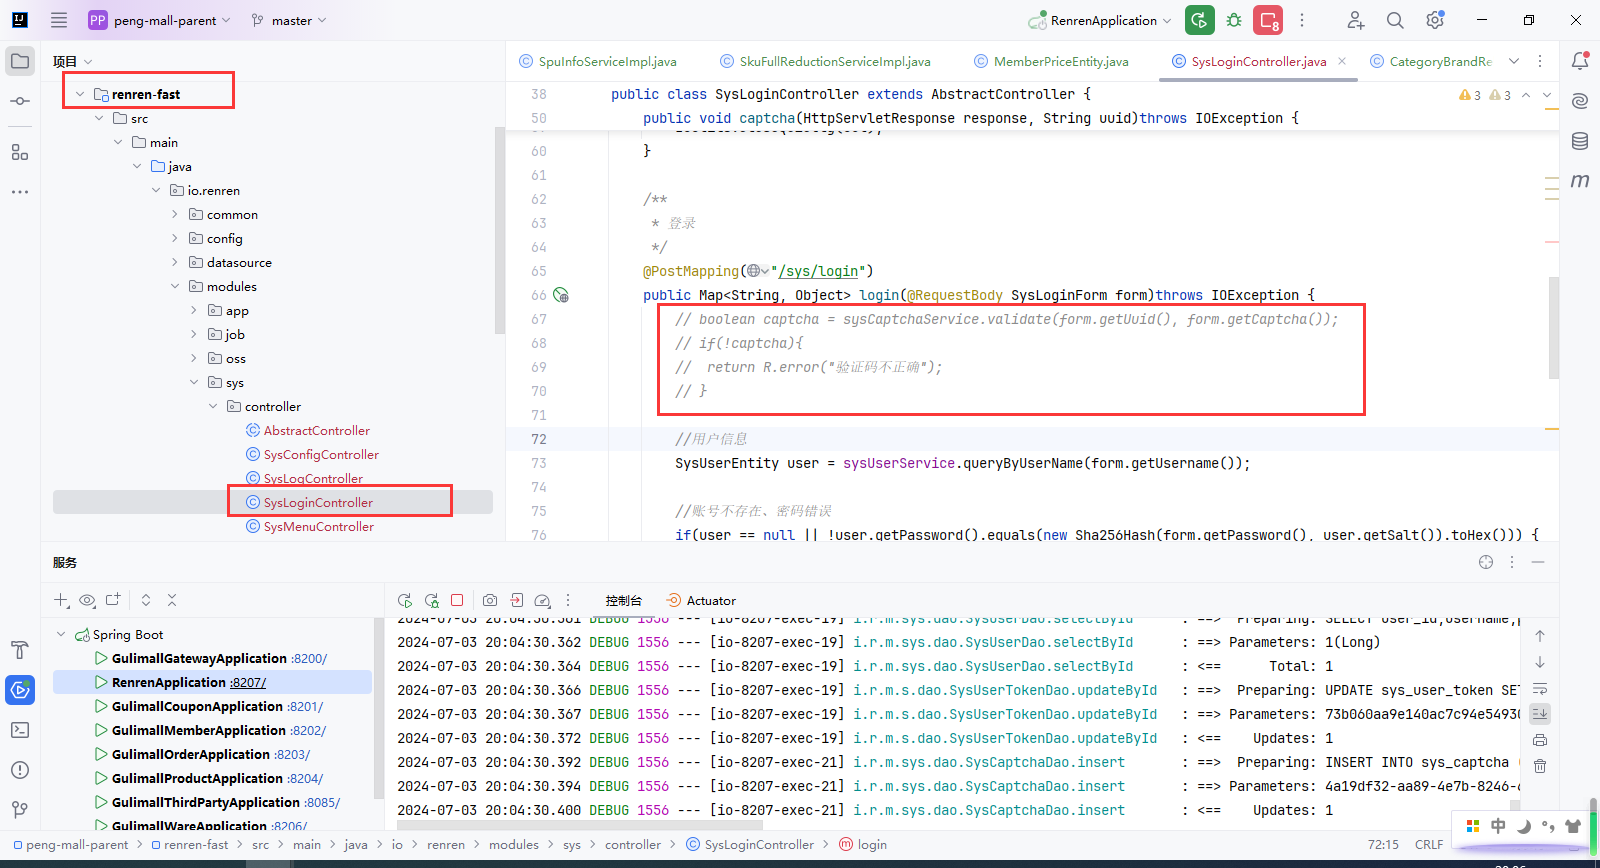1600x868 pixels.
Task: Change the CRLF line separator
Action: (1428, 844)
